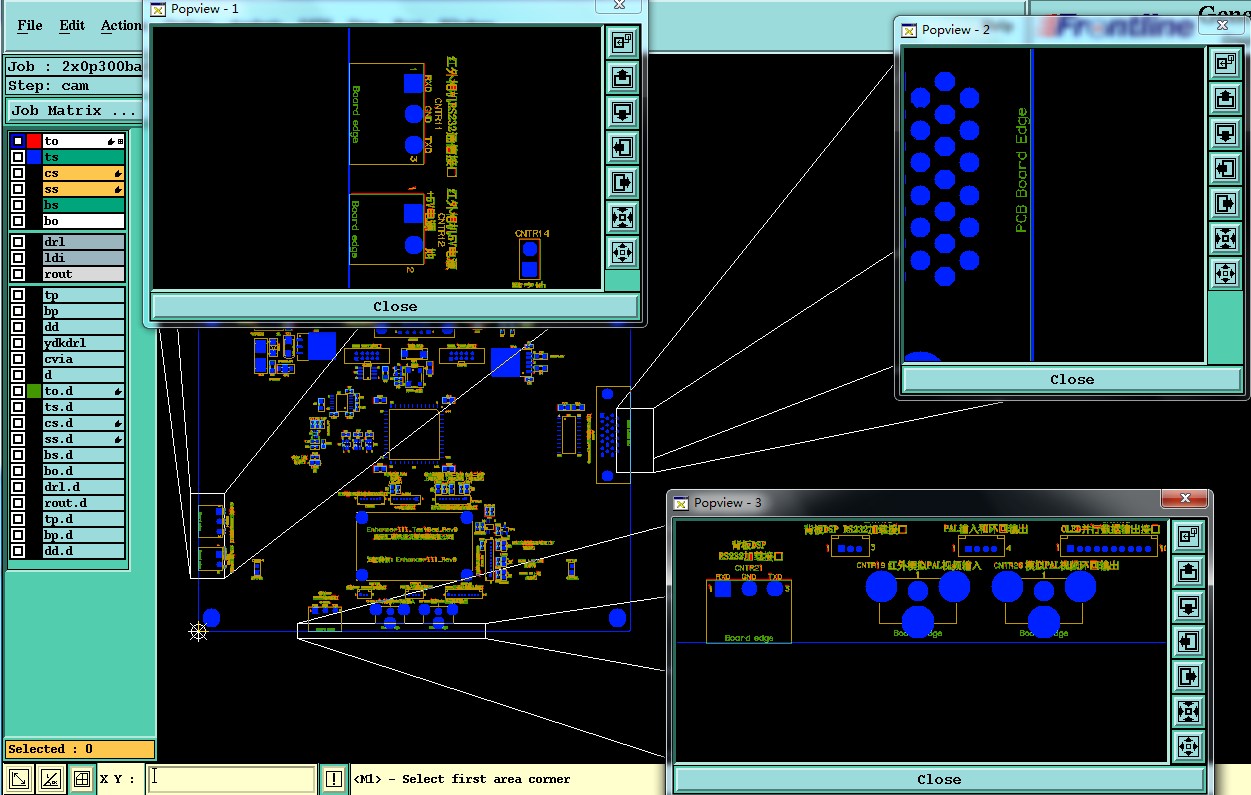Viewport: 1251px width, 795px height.
Task: Select layer 'ss.d' in layer list
Action: [x=83, y=439]
